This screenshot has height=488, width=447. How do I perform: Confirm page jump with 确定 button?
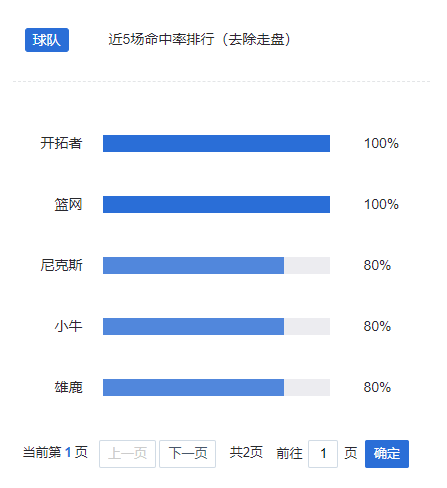[387, 454]
